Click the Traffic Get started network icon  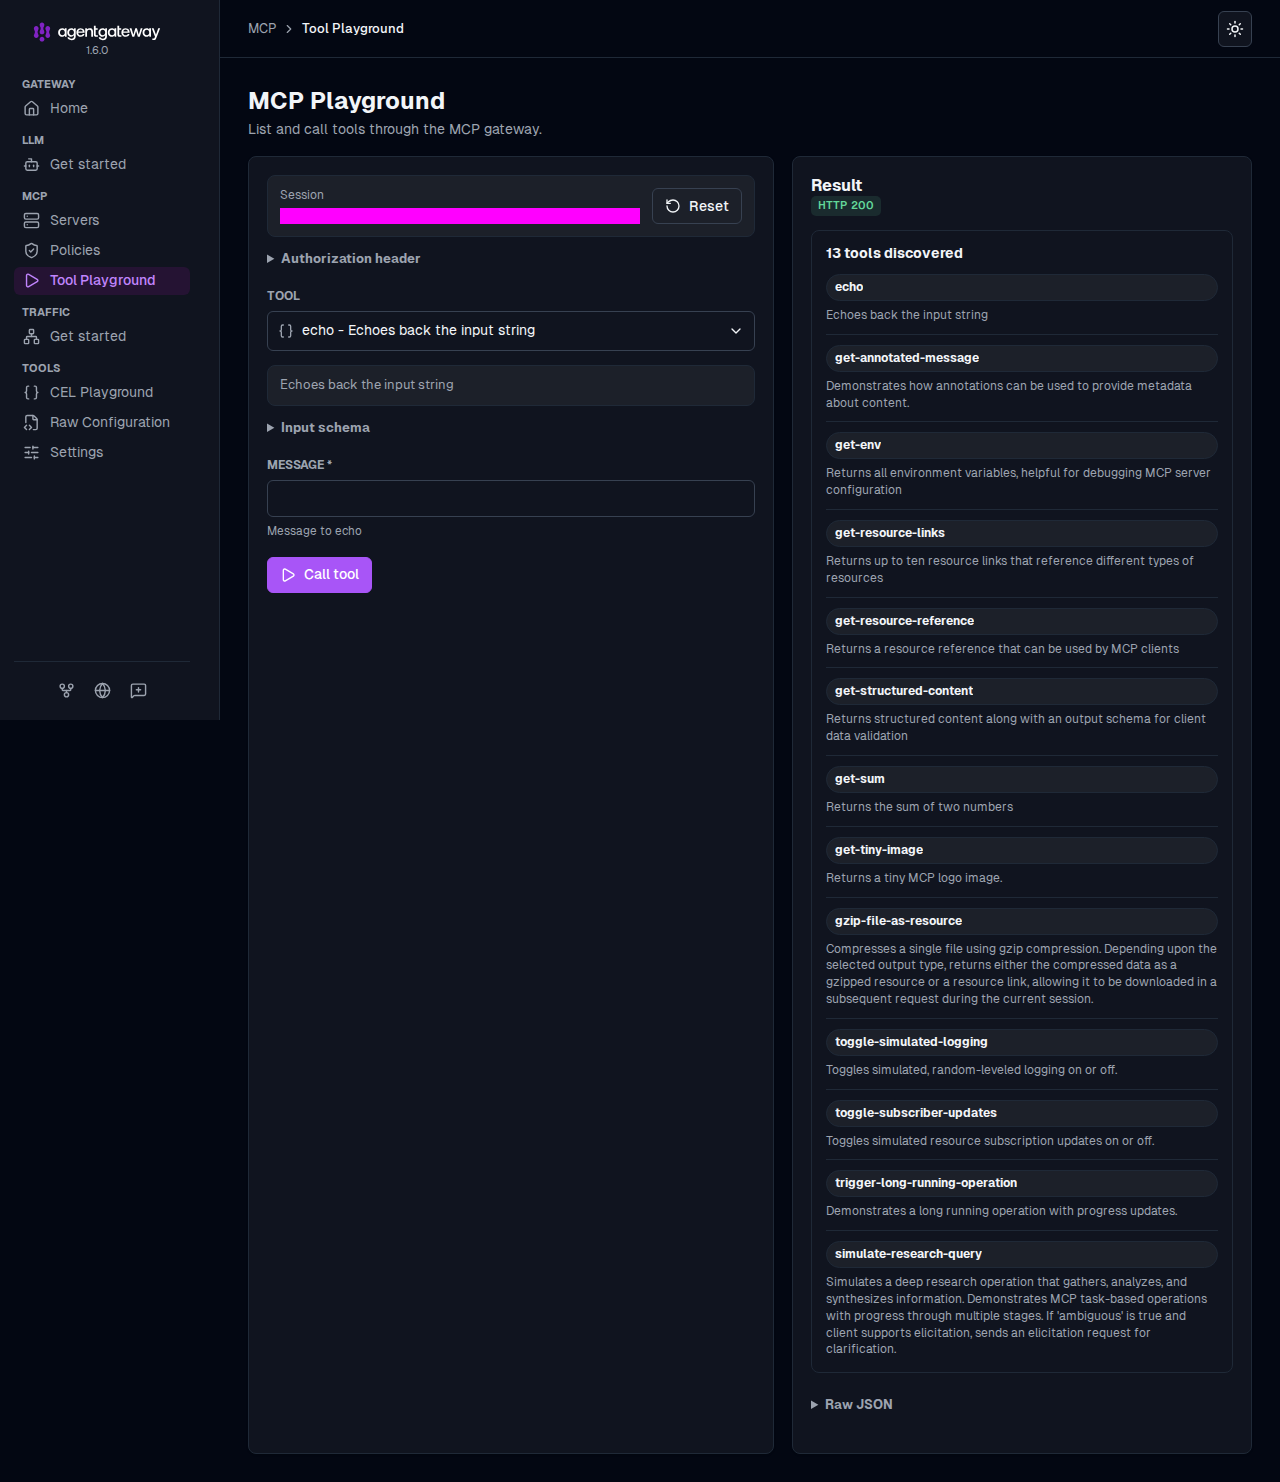click(x=32, y=336)
